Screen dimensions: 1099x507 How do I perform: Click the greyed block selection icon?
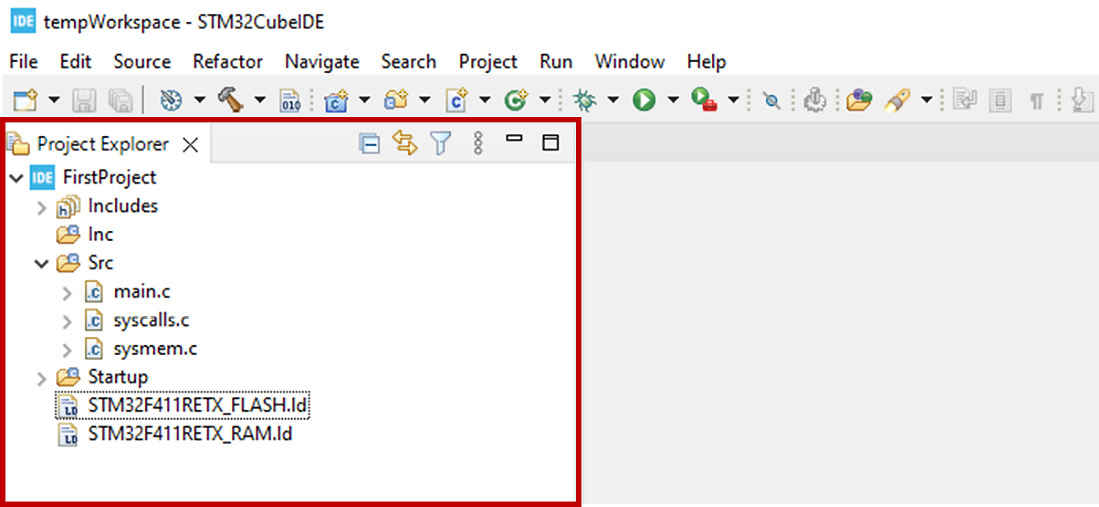pyautogui.click(x=1000, y=100)
